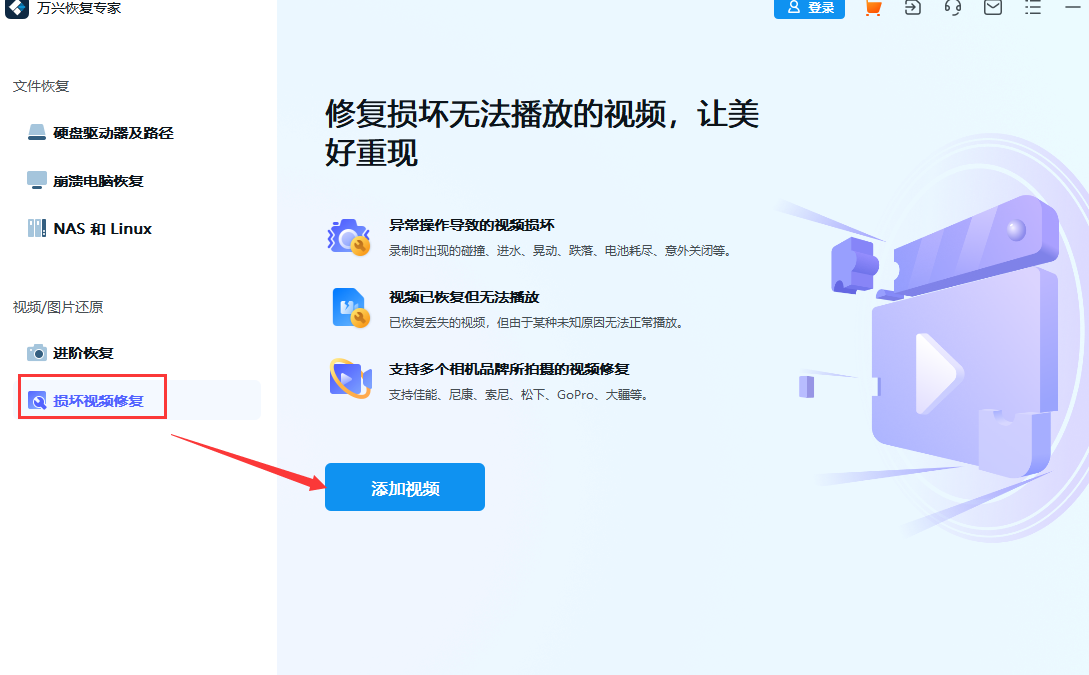Click the 添加视频 button

tap(404, 487)
